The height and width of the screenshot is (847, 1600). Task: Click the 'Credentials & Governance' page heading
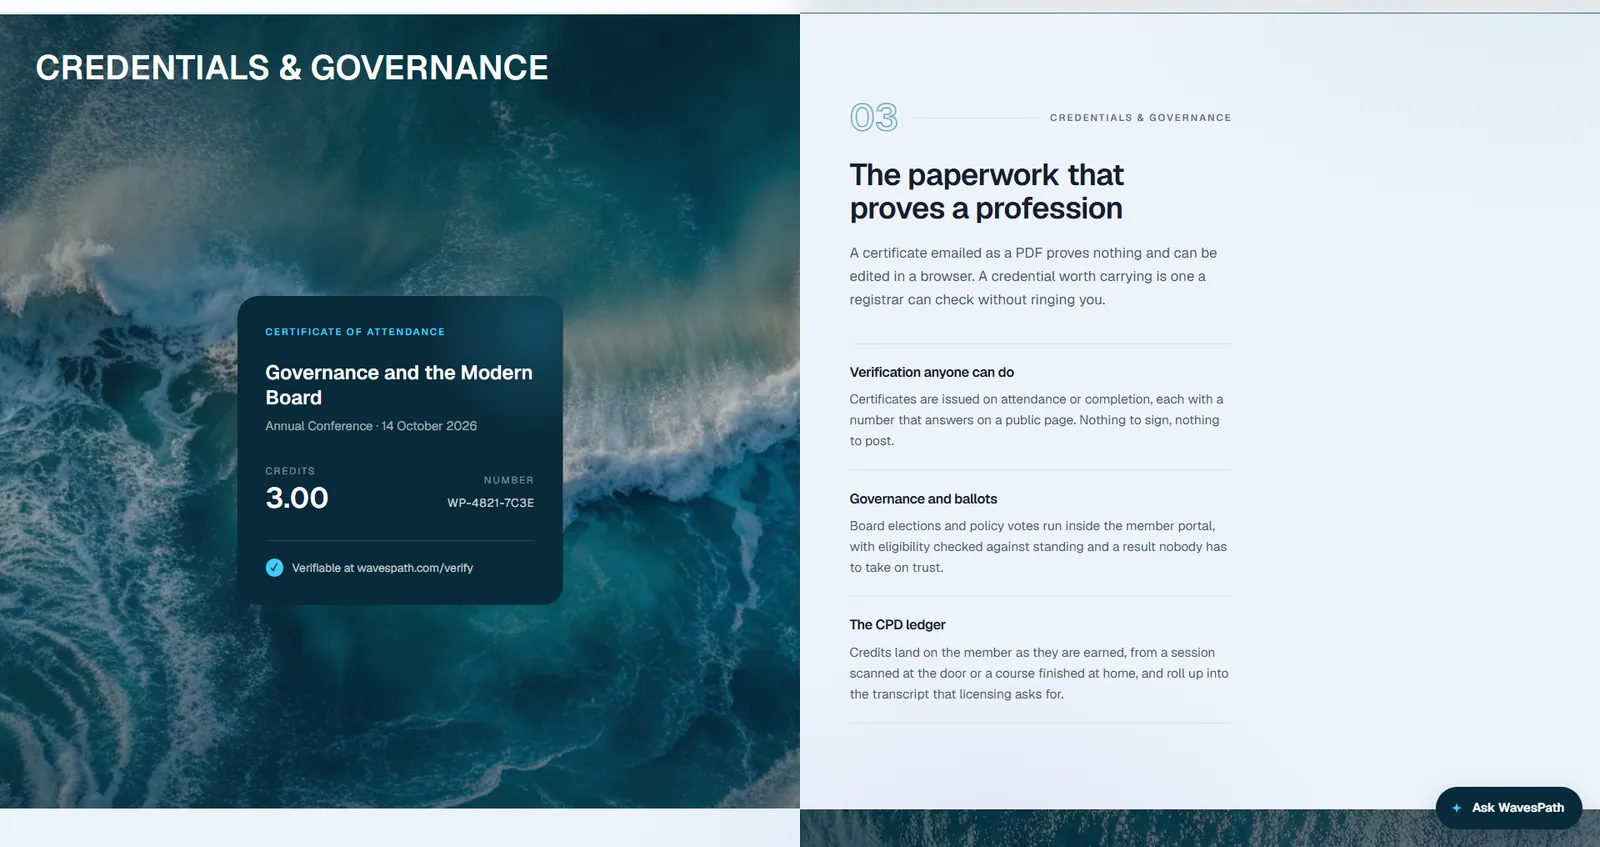[292, 68]
